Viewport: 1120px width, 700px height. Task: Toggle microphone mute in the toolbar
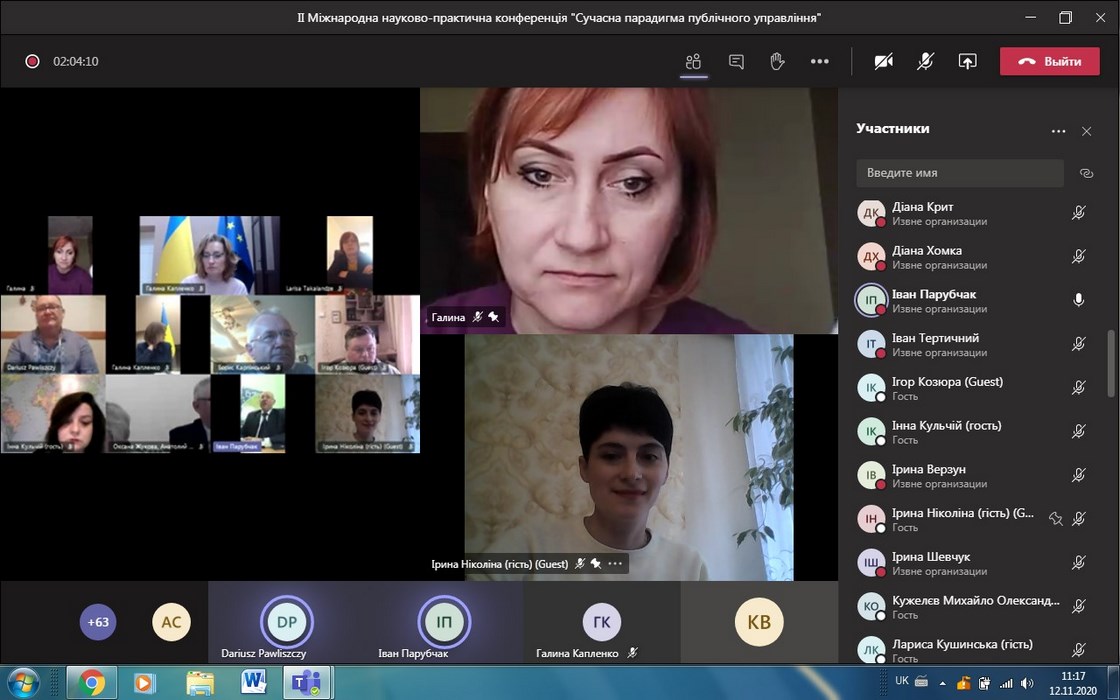926,61
